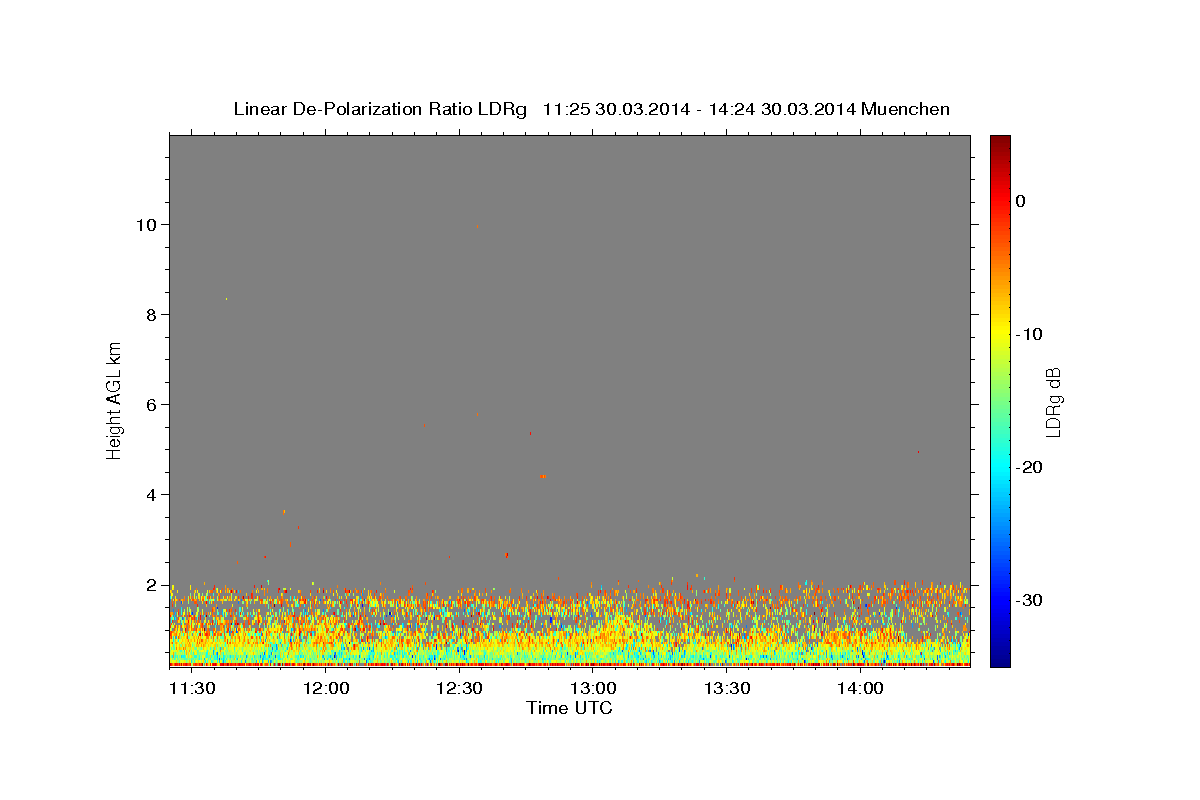Click the 11:30 time tick label

click(x=192, y=689)
